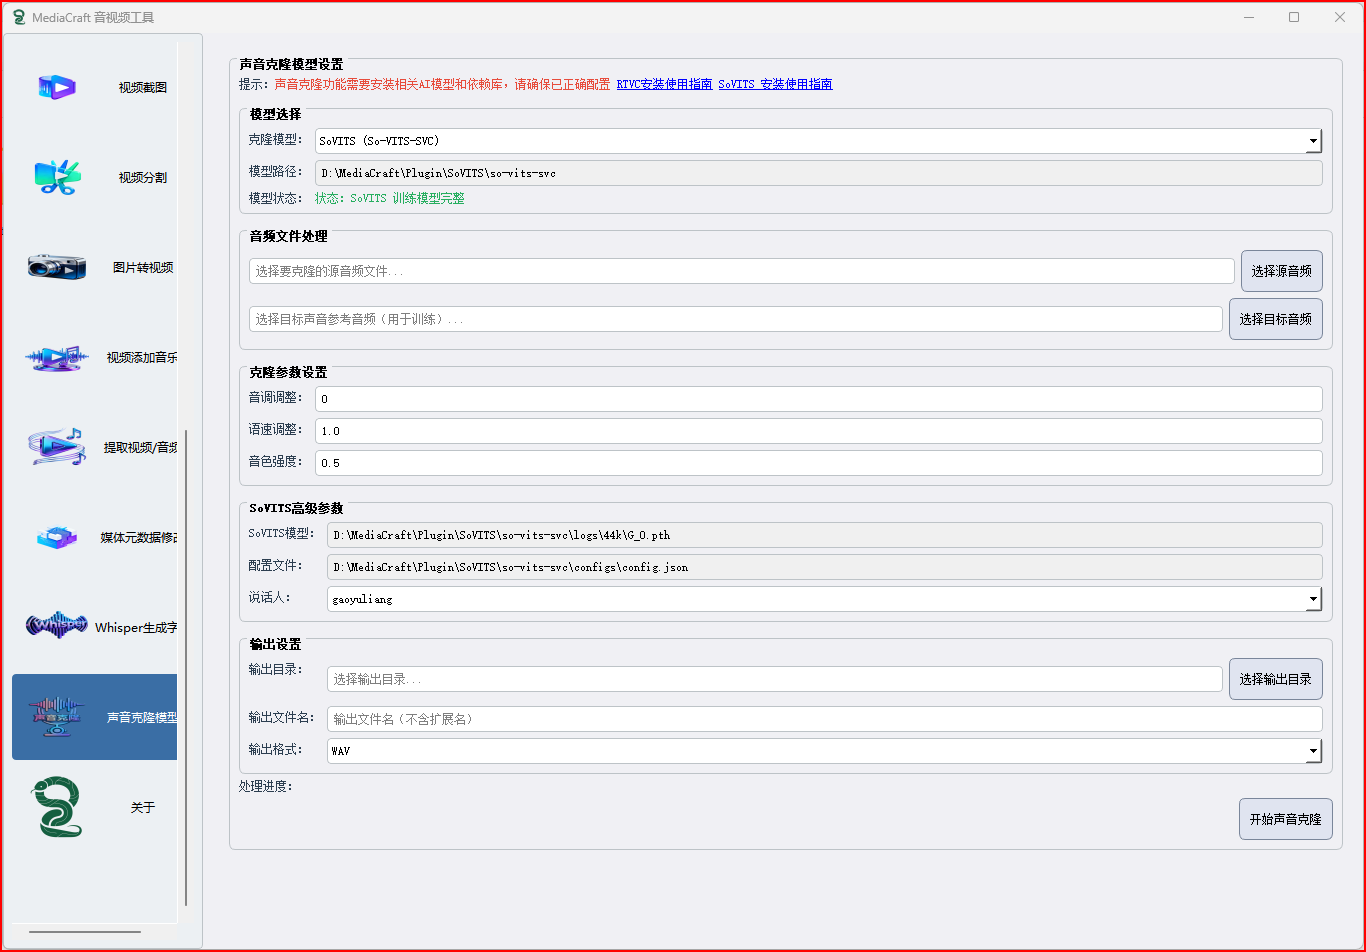The image size is (1366, 952).
Task: Click the green snake 关于 icon
Action: pyautogui.click(x=57, y=807)
